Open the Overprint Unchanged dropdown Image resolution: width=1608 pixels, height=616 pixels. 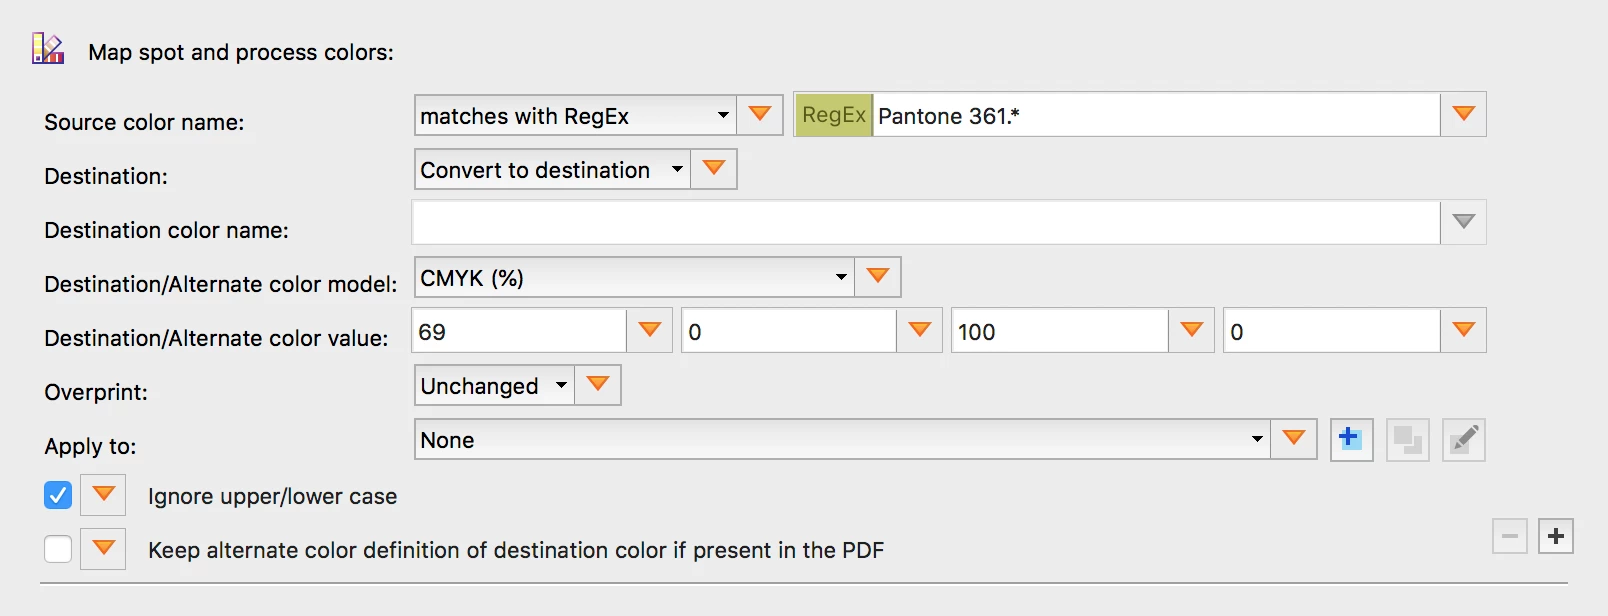point(494,386)
